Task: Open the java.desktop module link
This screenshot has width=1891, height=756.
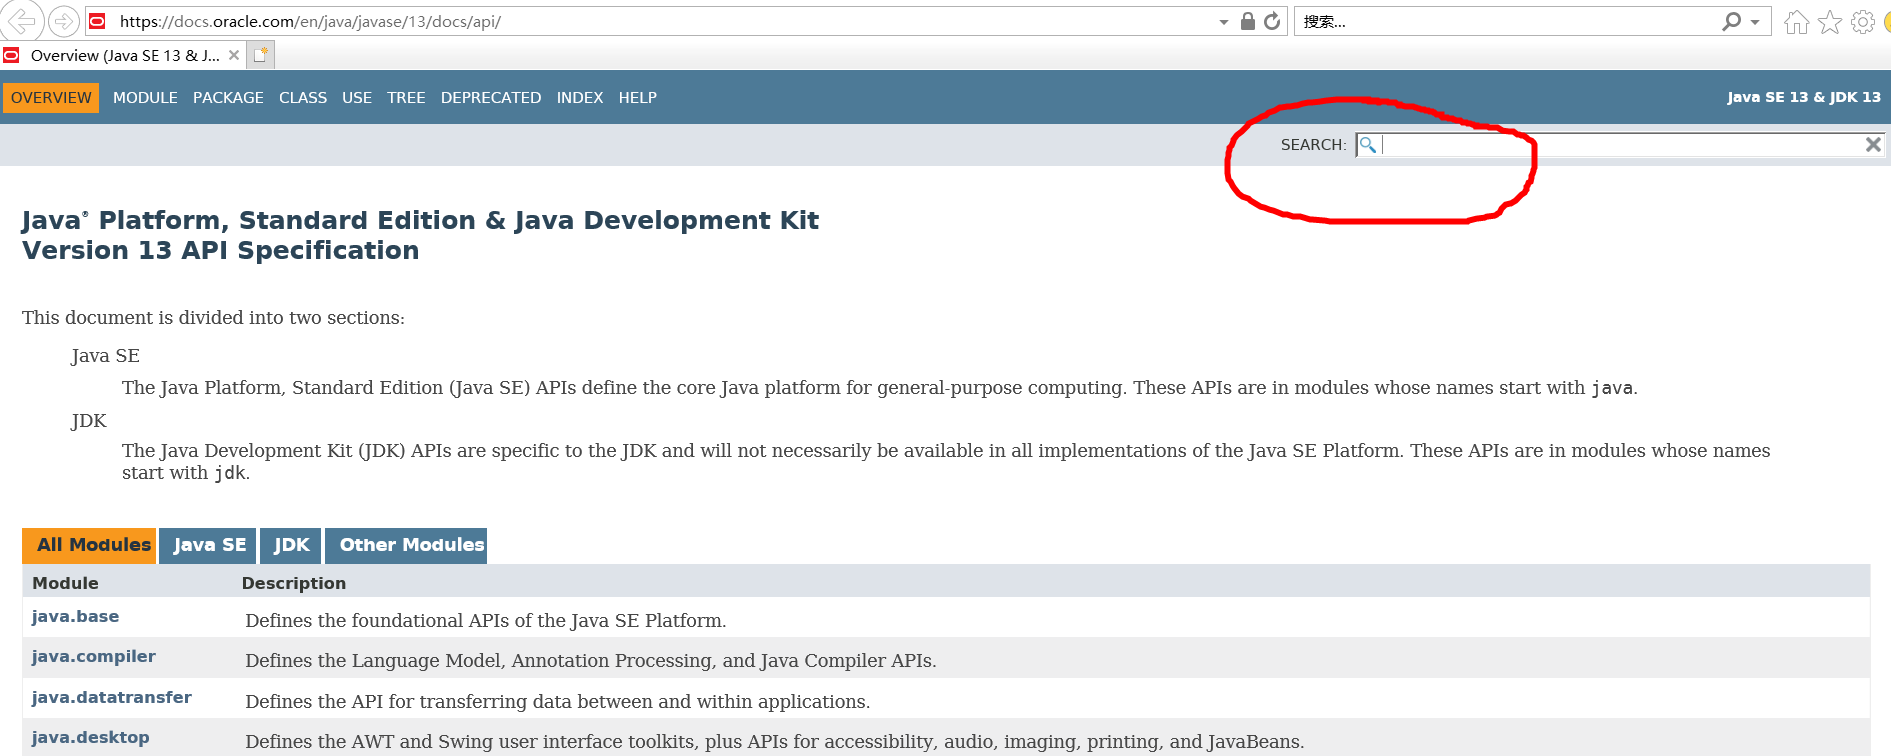Action: pos(90,738)
